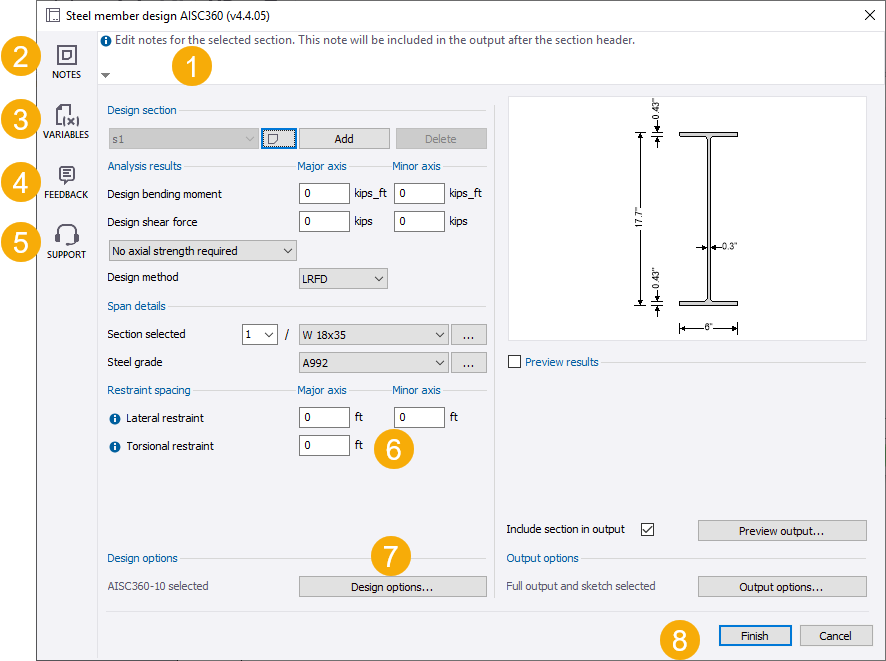Screen dimensions: 886x661
Task: Open the Design method LRFD dropdown
Action: [x=343, y=278]
